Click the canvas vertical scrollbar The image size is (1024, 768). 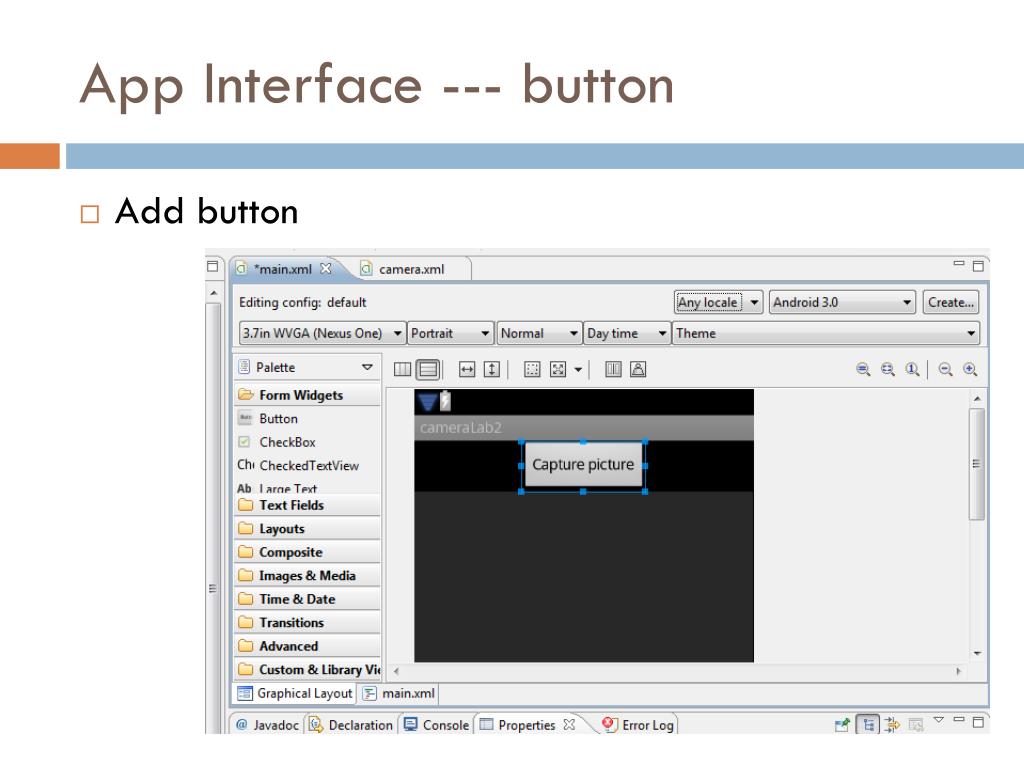point(977,463)
